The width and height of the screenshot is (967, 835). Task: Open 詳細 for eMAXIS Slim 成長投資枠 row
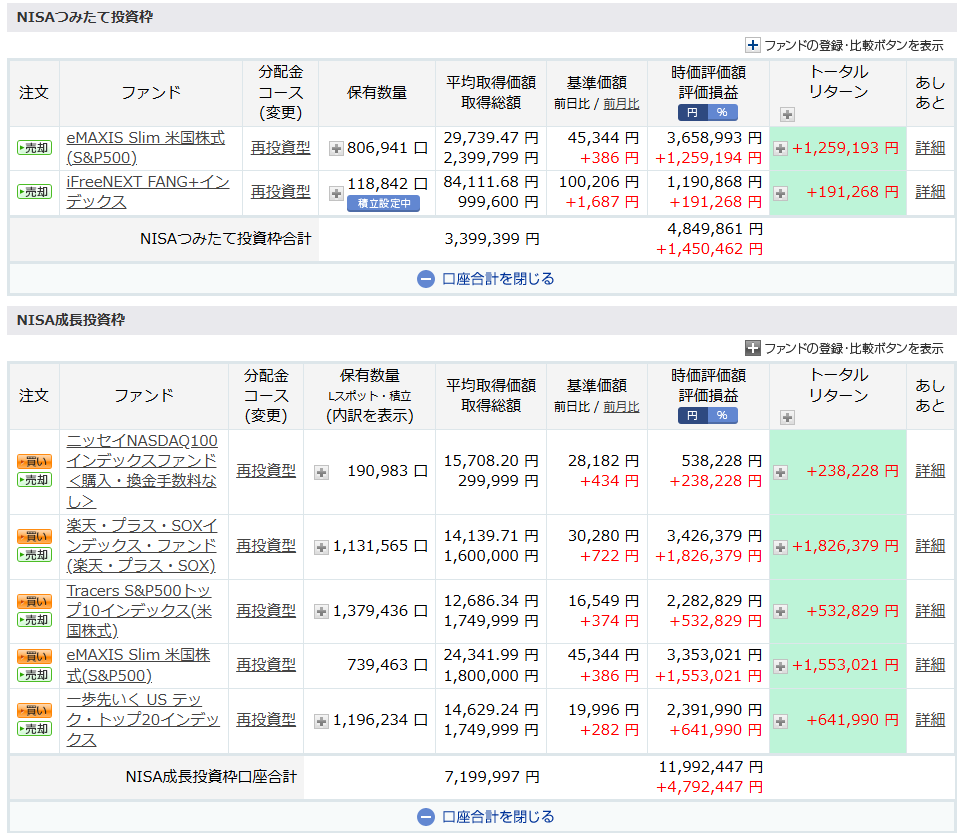tap(930, 665)
